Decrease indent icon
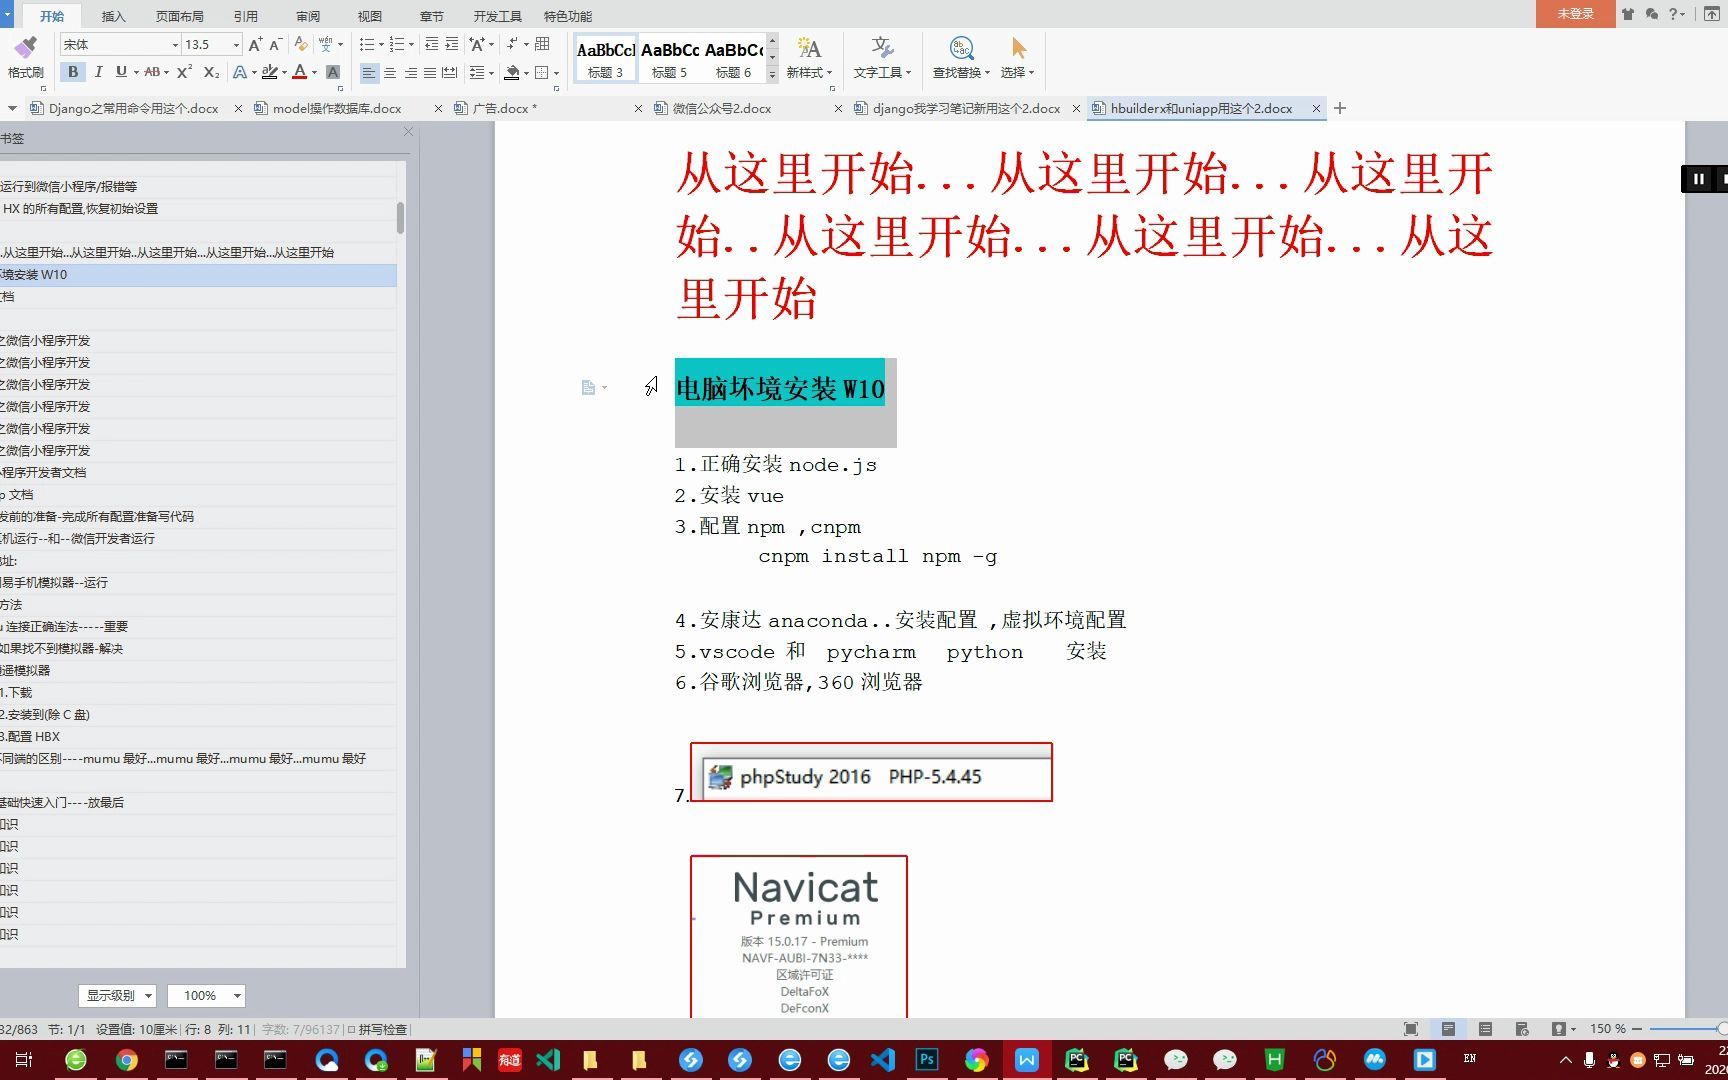The image size is (1728, 1080). coord(431,44)
